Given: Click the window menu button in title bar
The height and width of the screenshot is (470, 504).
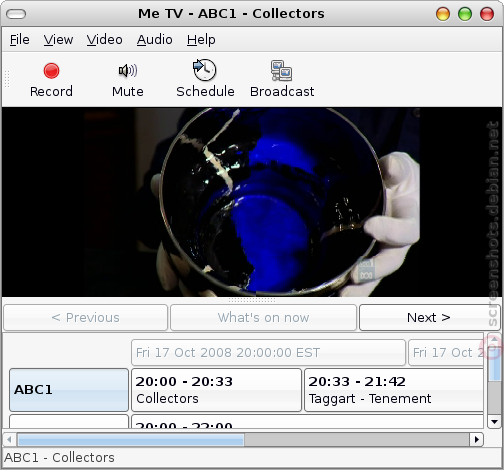Looking at the screenshot, I should 16,14.
